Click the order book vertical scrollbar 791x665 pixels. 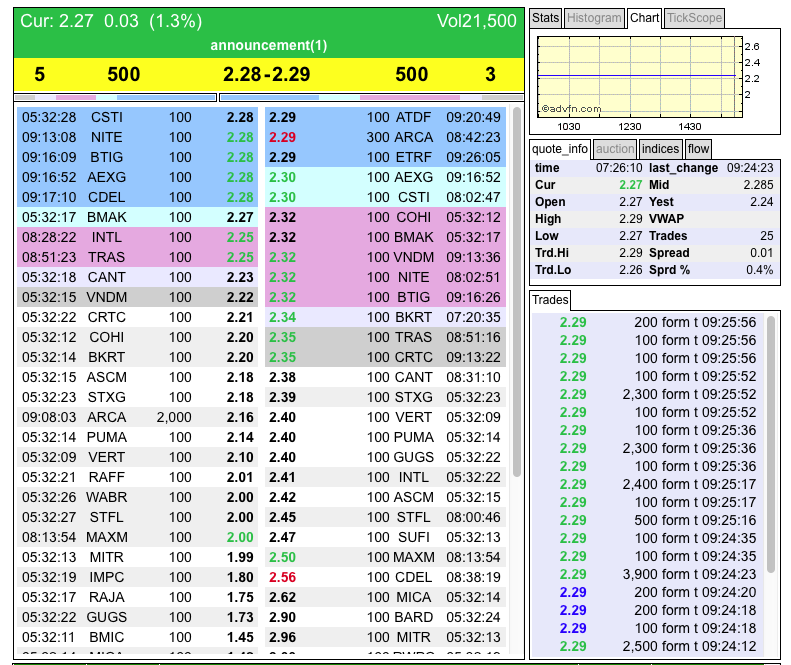(516, 290)
